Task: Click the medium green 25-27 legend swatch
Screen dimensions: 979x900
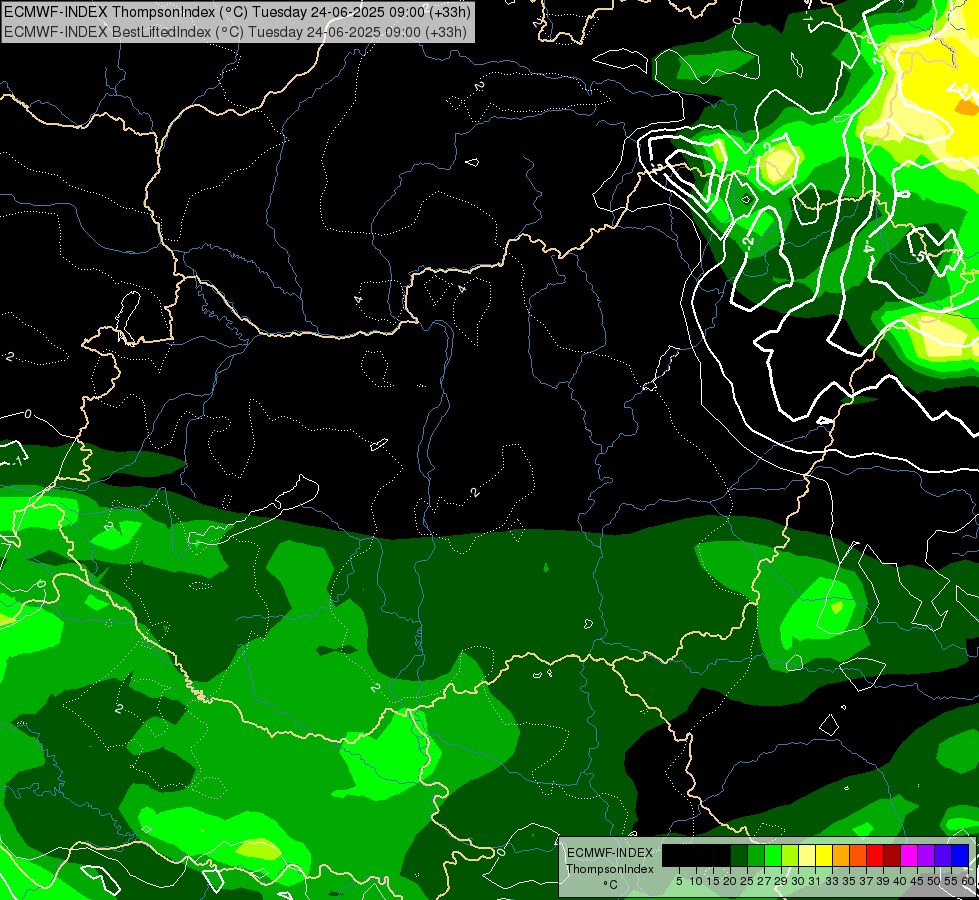Action: [756, 855]
